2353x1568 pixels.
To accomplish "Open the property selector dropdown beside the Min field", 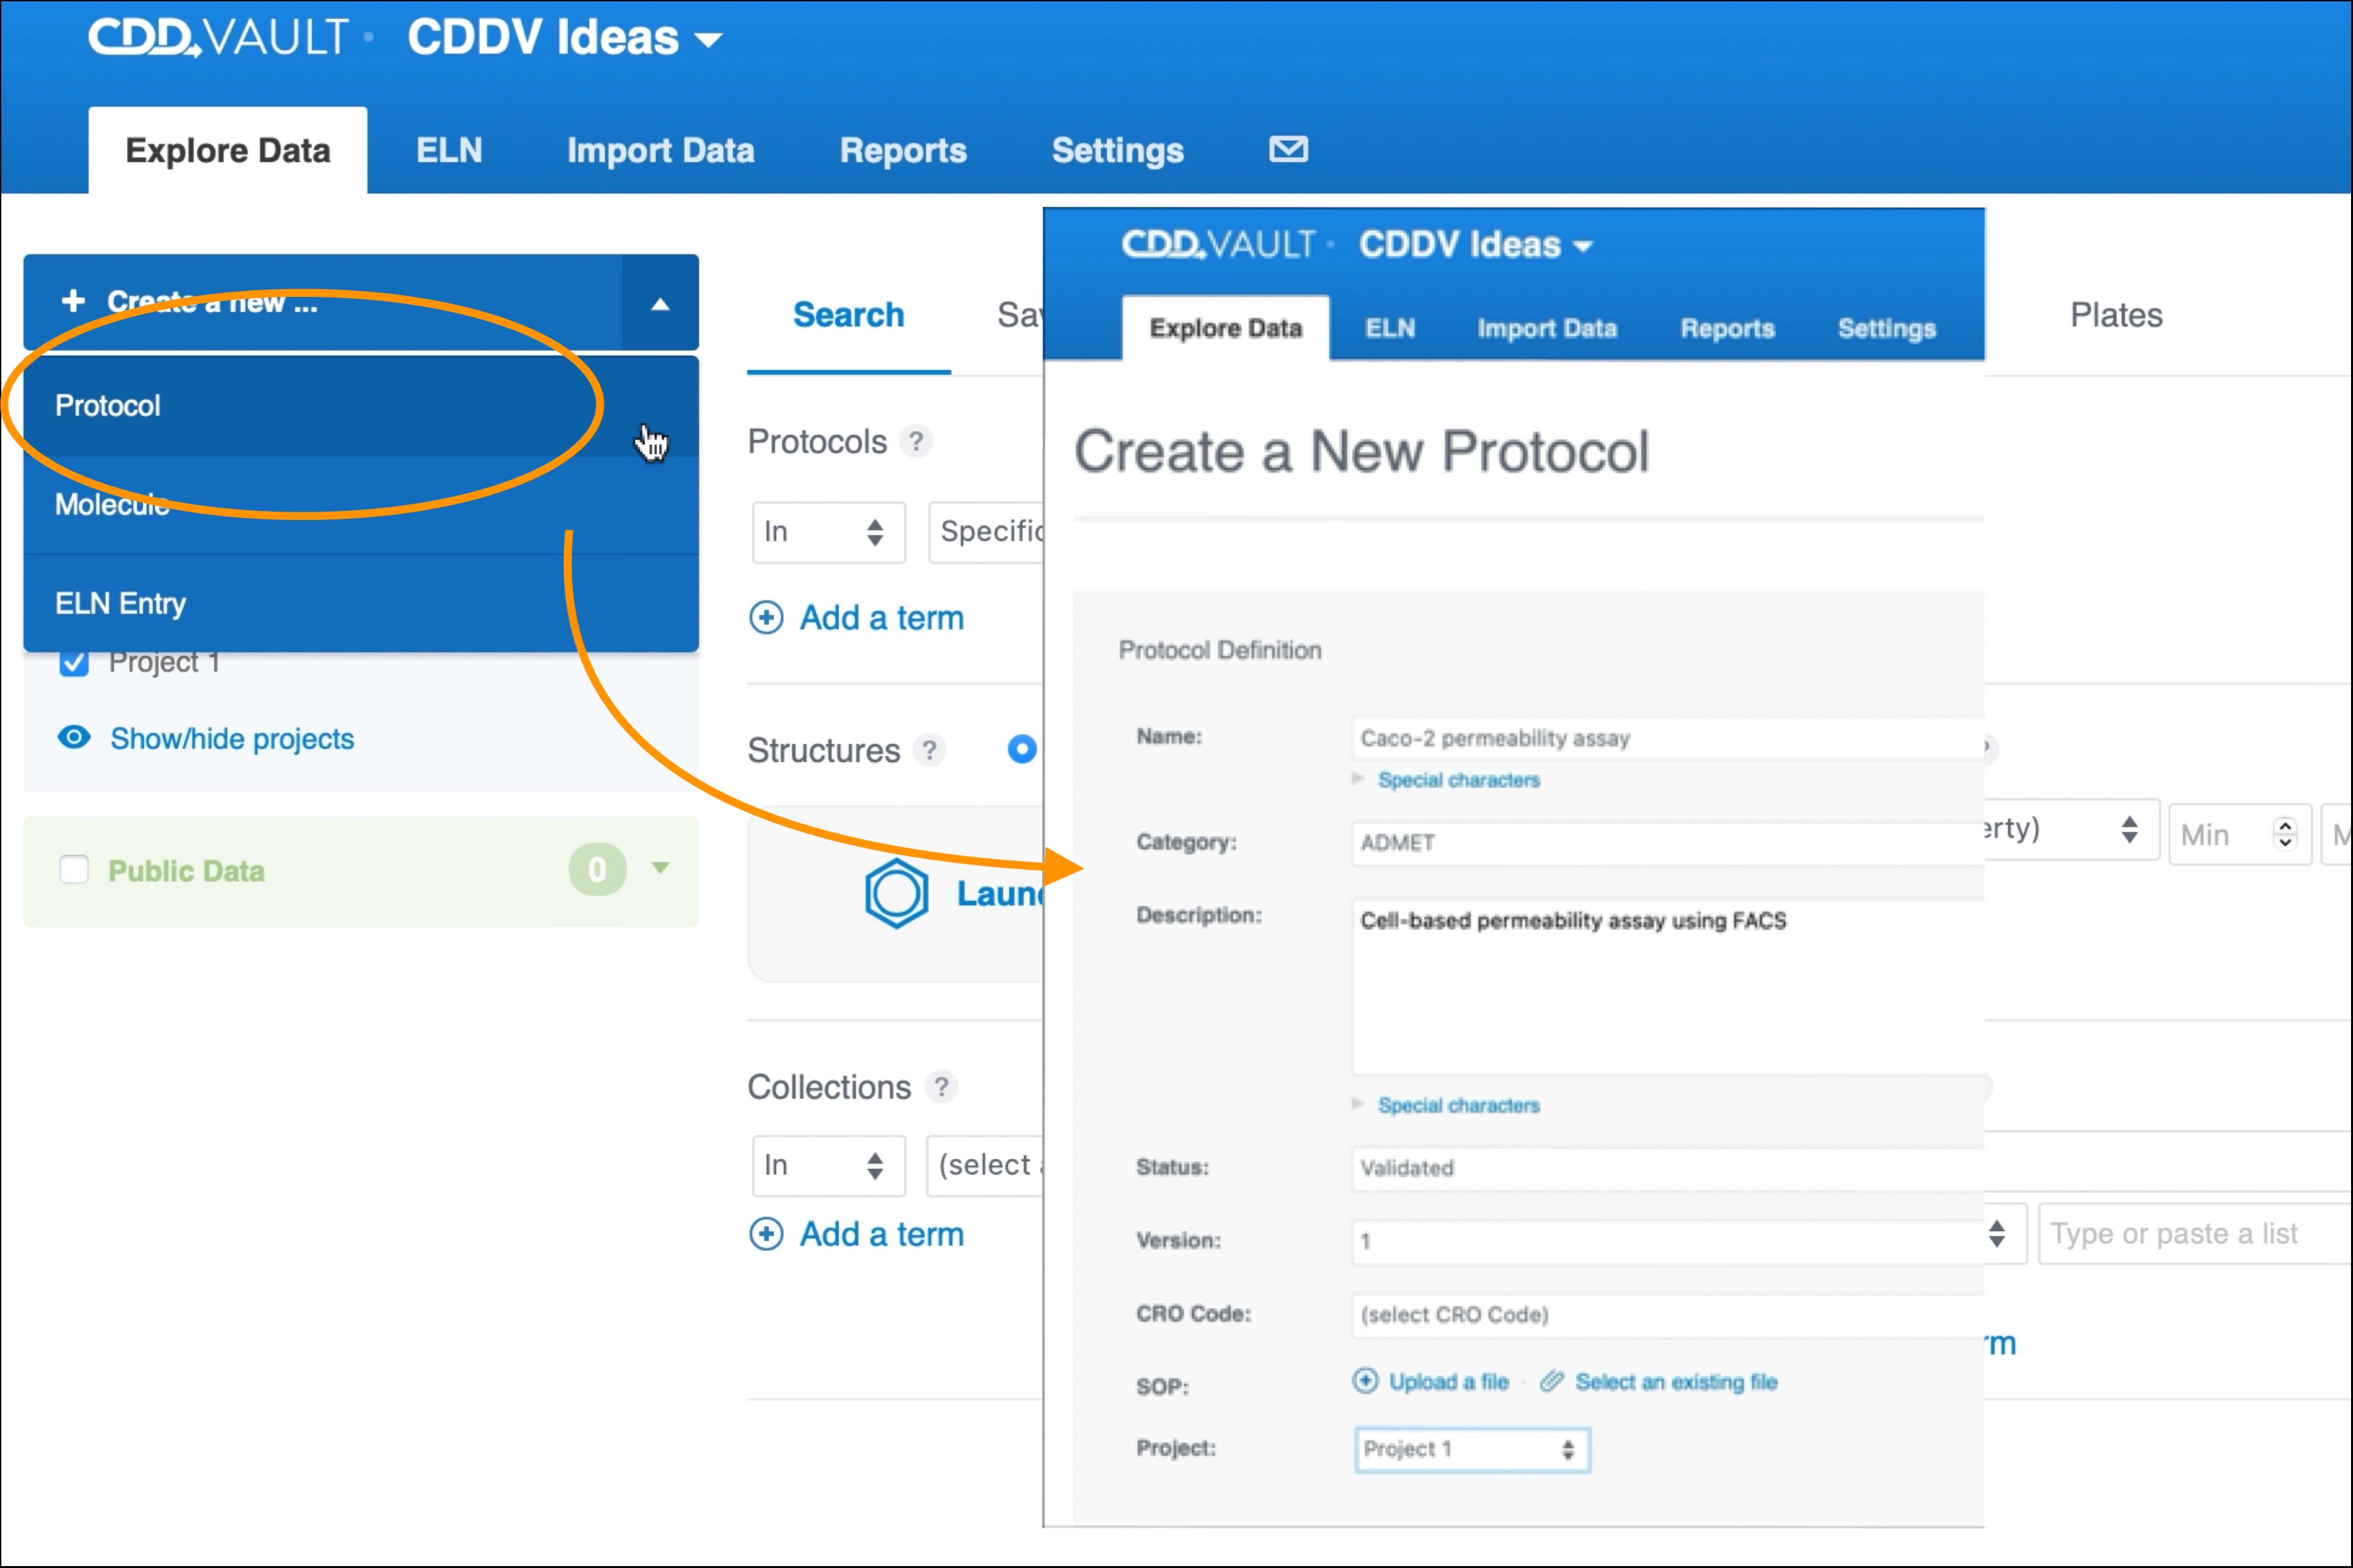I will 2071,830.
